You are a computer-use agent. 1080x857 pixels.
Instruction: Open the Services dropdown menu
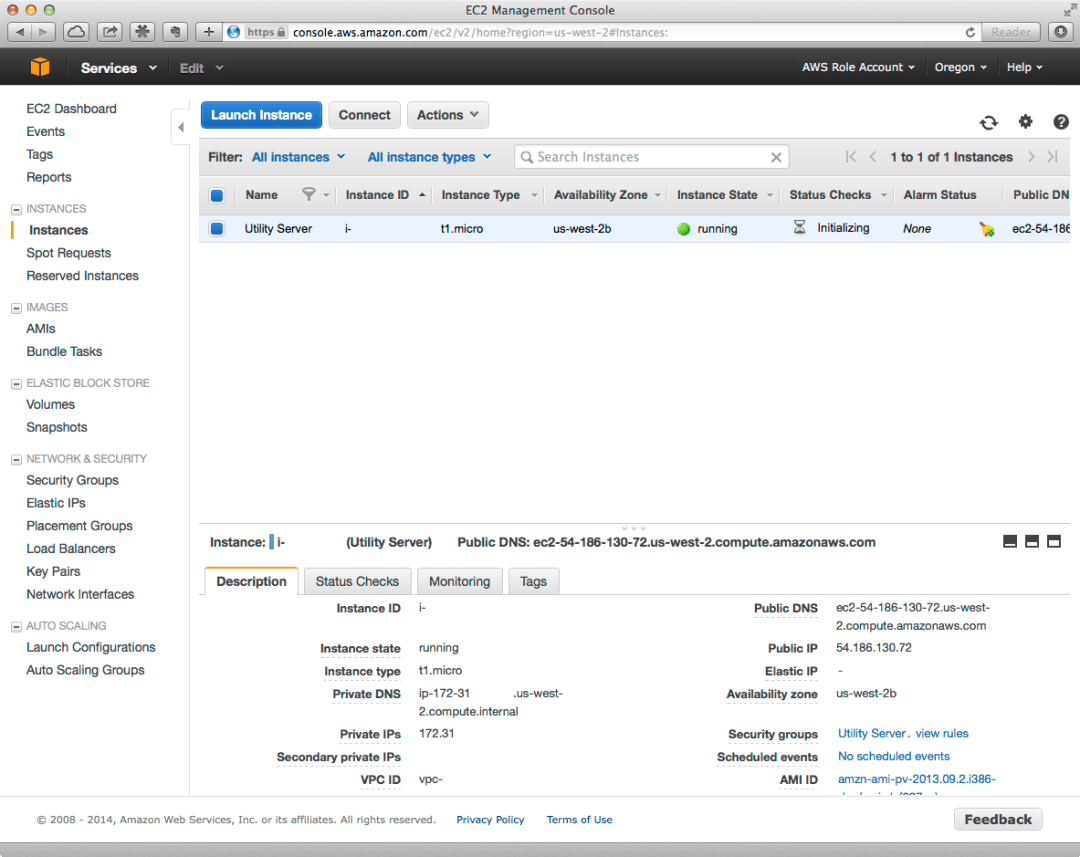(x=118, y=68)
